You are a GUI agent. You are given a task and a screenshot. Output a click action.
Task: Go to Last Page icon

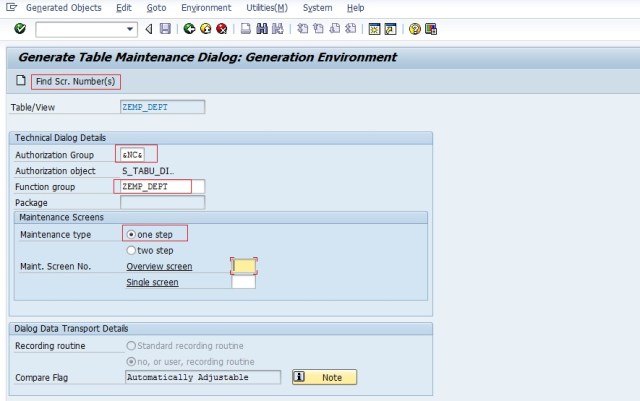point(350,29)
